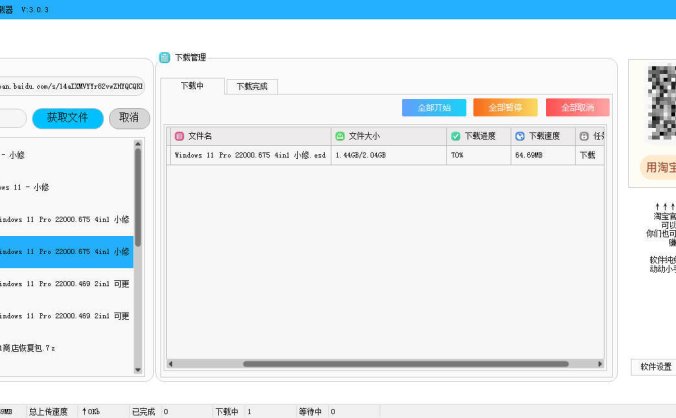Click the 下载进度 column header
The image size is (676, 418).
[x=479, y=136]
